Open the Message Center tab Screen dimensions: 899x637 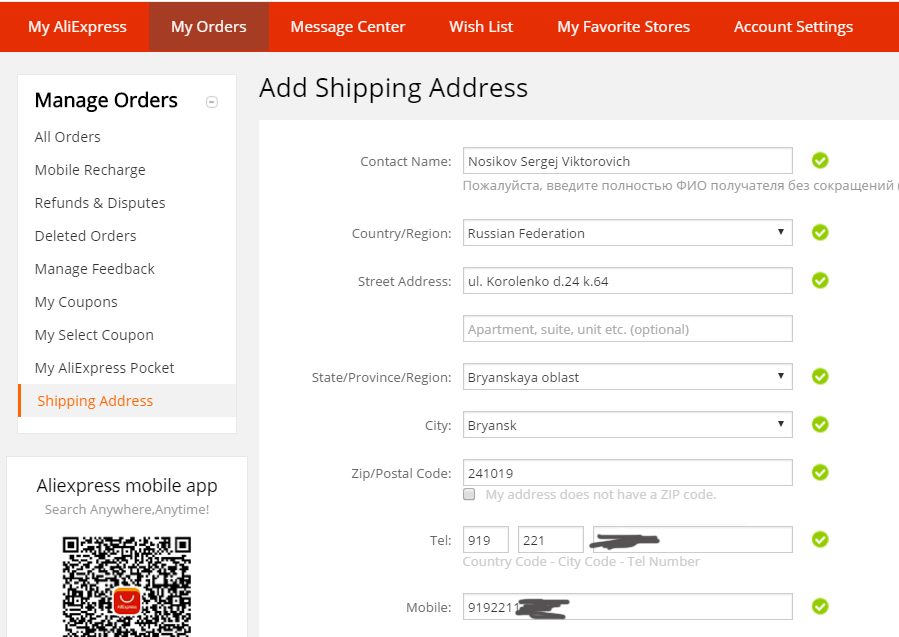click(347, 26)
